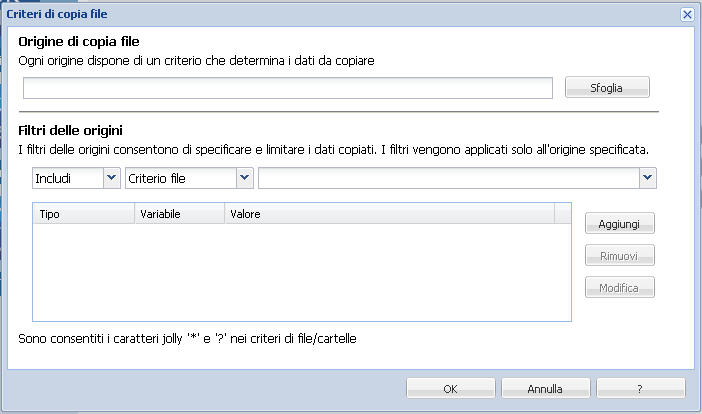
Task: Expand the Criterio file dropdown arrow
Action: pyautogui.click(x=244, y=177)
